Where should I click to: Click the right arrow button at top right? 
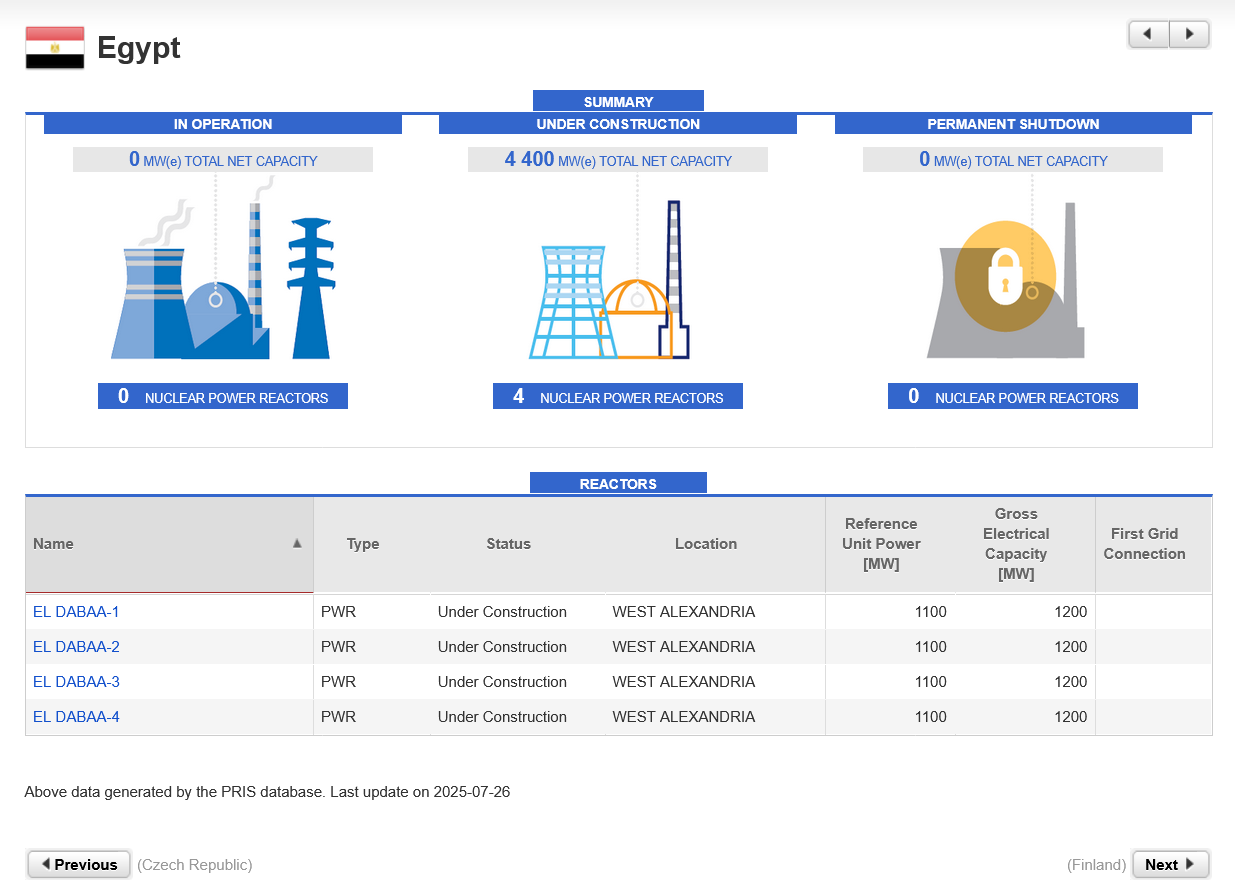[1189, 34]
